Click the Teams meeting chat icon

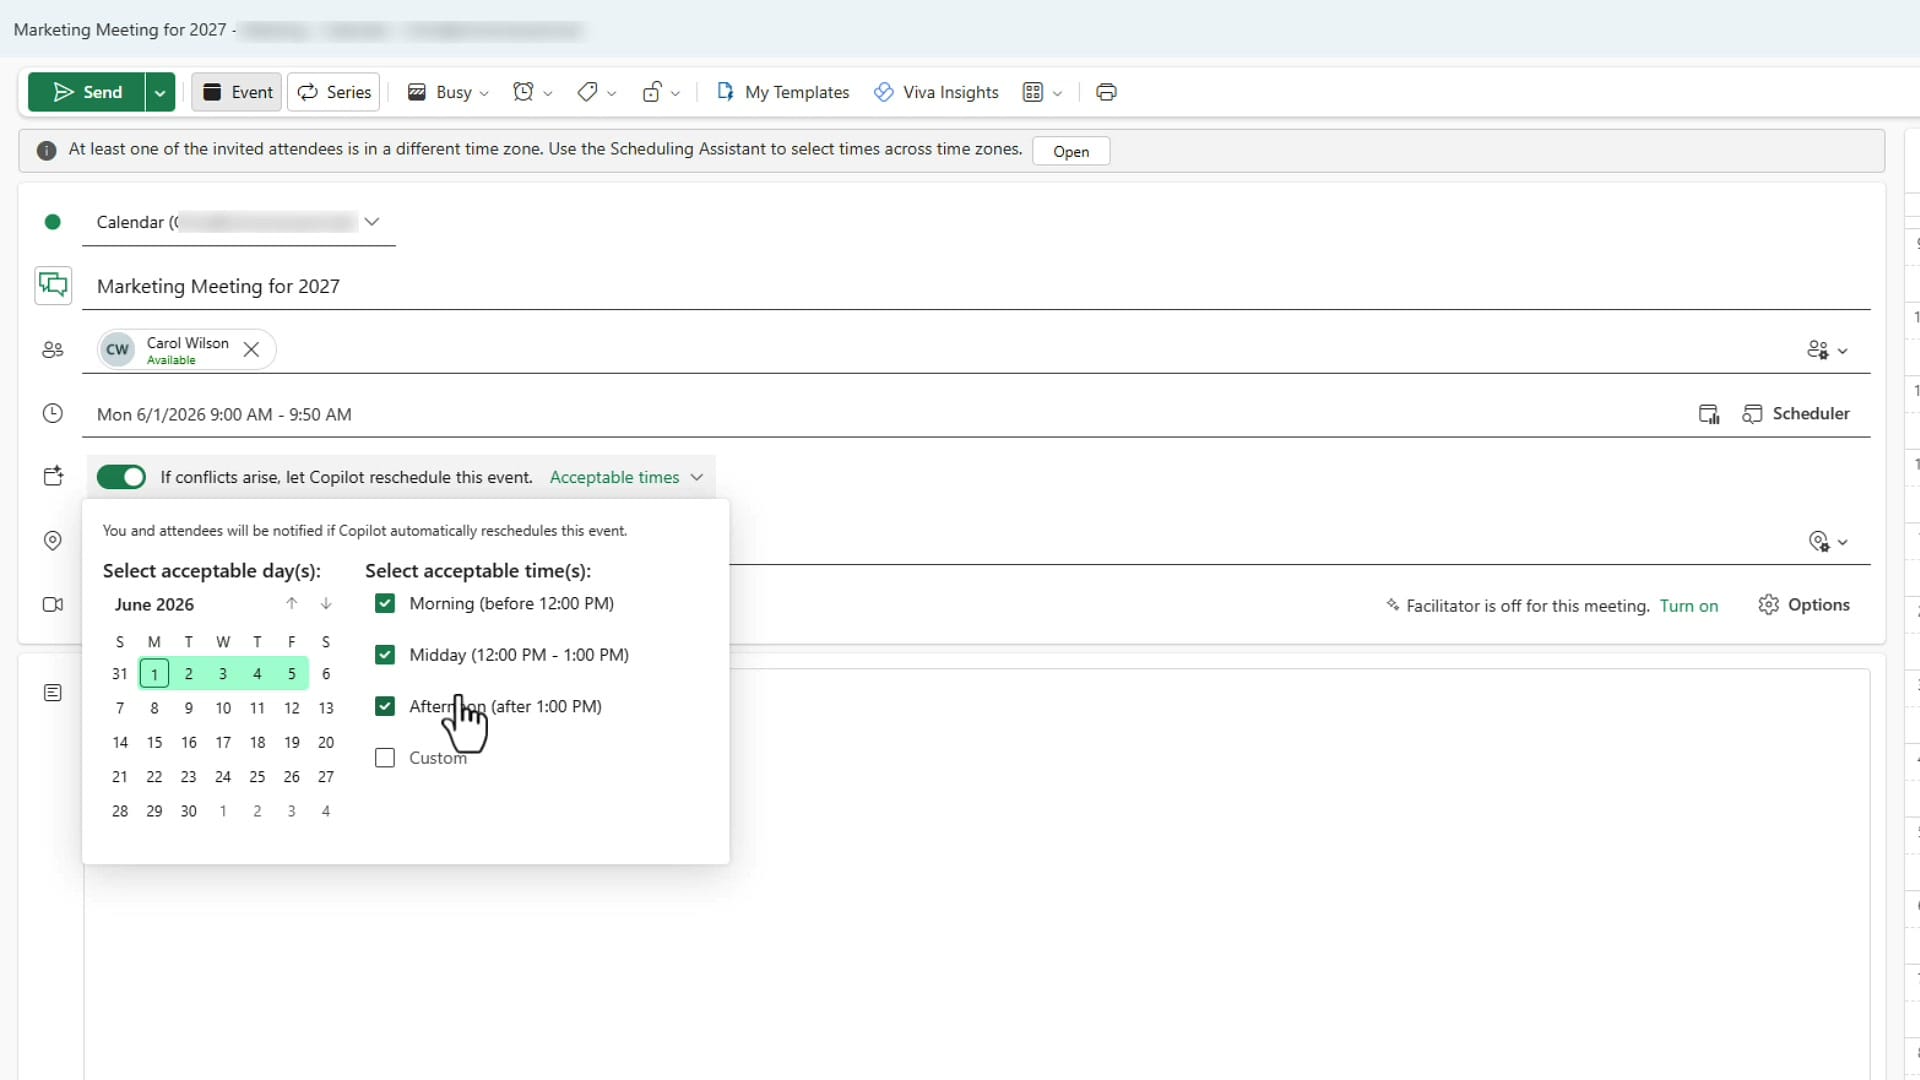coord(53,286)
